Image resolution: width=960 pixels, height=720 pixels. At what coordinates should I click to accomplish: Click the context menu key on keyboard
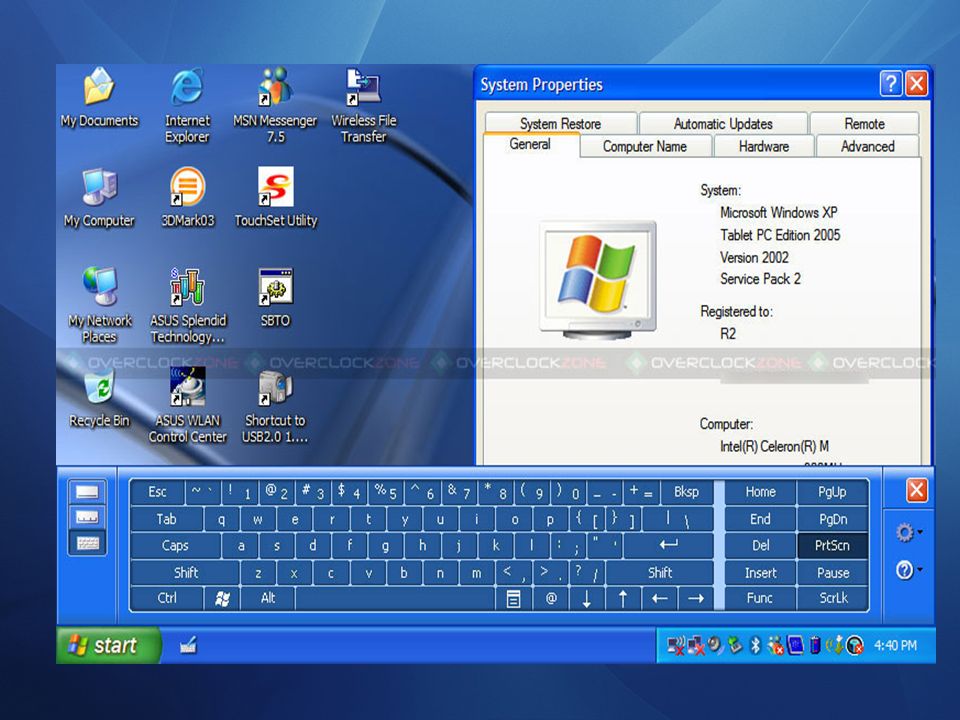tap(514, 598)
